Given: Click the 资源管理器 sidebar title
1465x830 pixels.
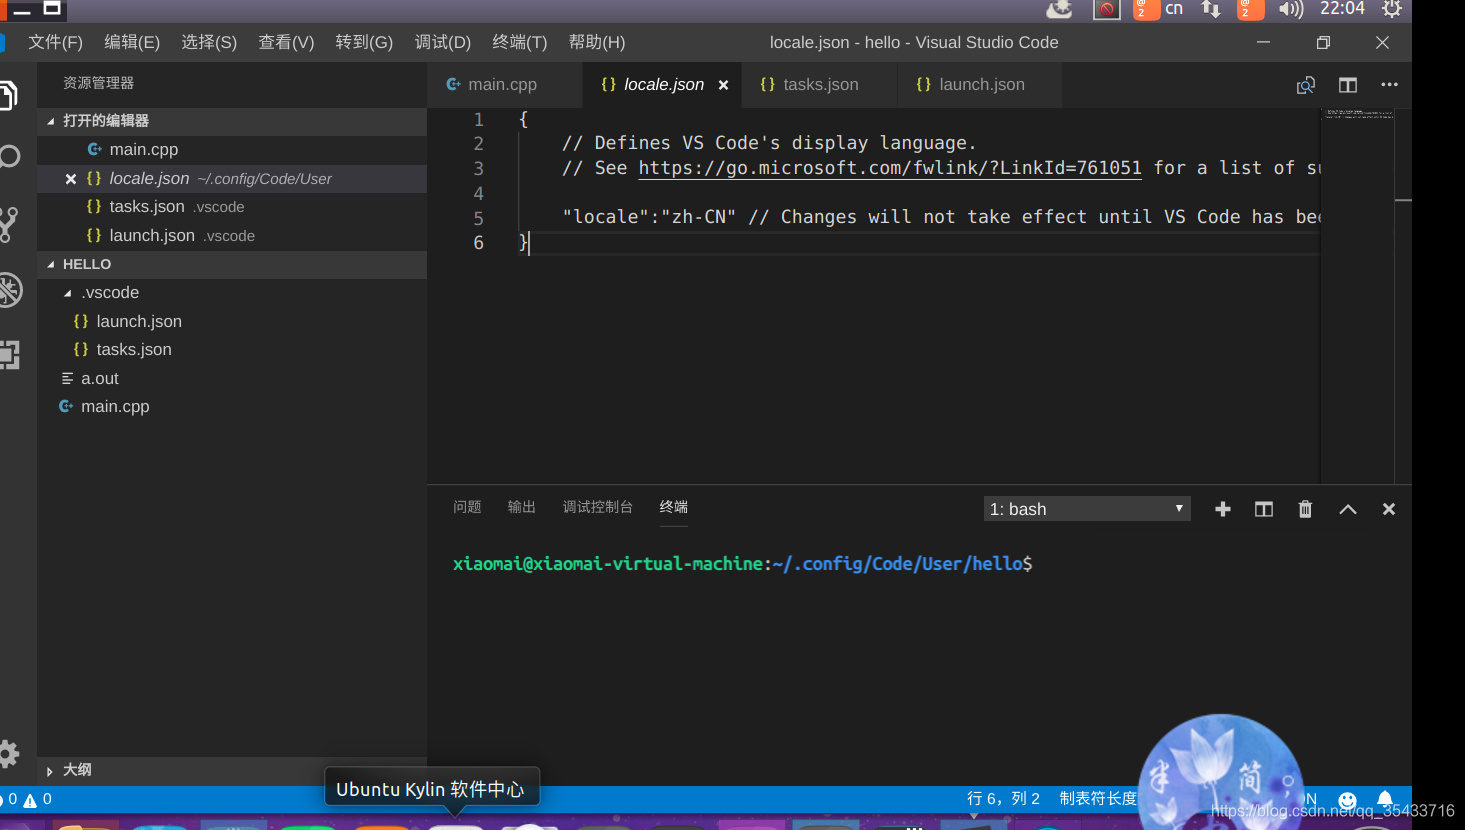Looking at the screenshot, I should (x=98, y=83).
